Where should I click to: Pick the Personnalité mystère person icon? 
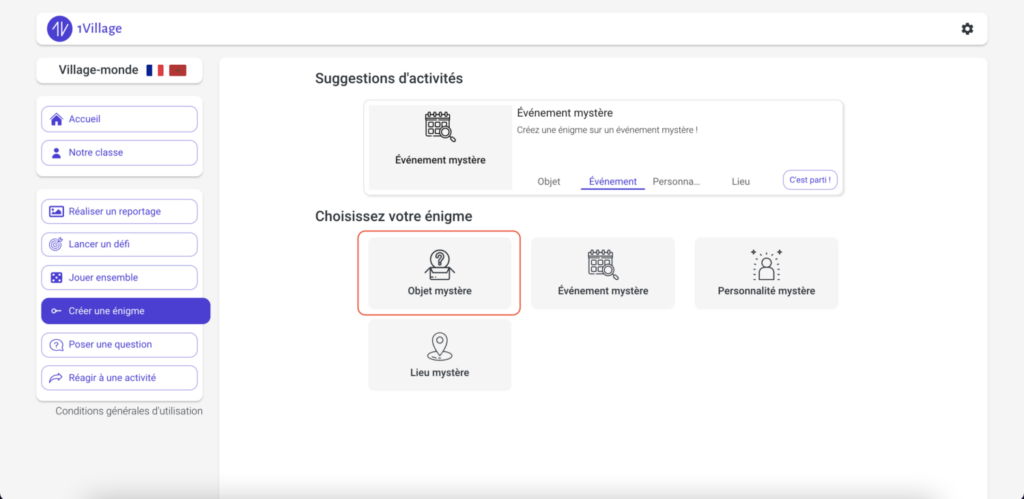pos(766,265)
